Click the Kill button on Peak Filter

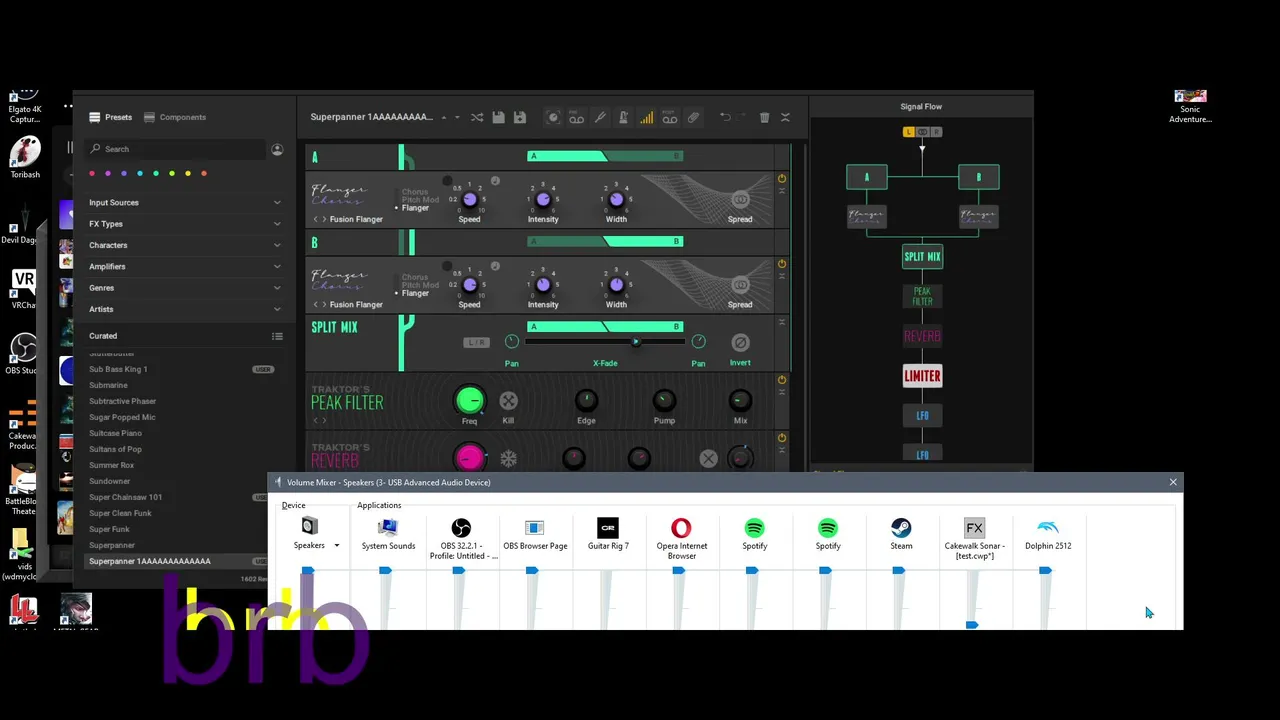point(508,401)
